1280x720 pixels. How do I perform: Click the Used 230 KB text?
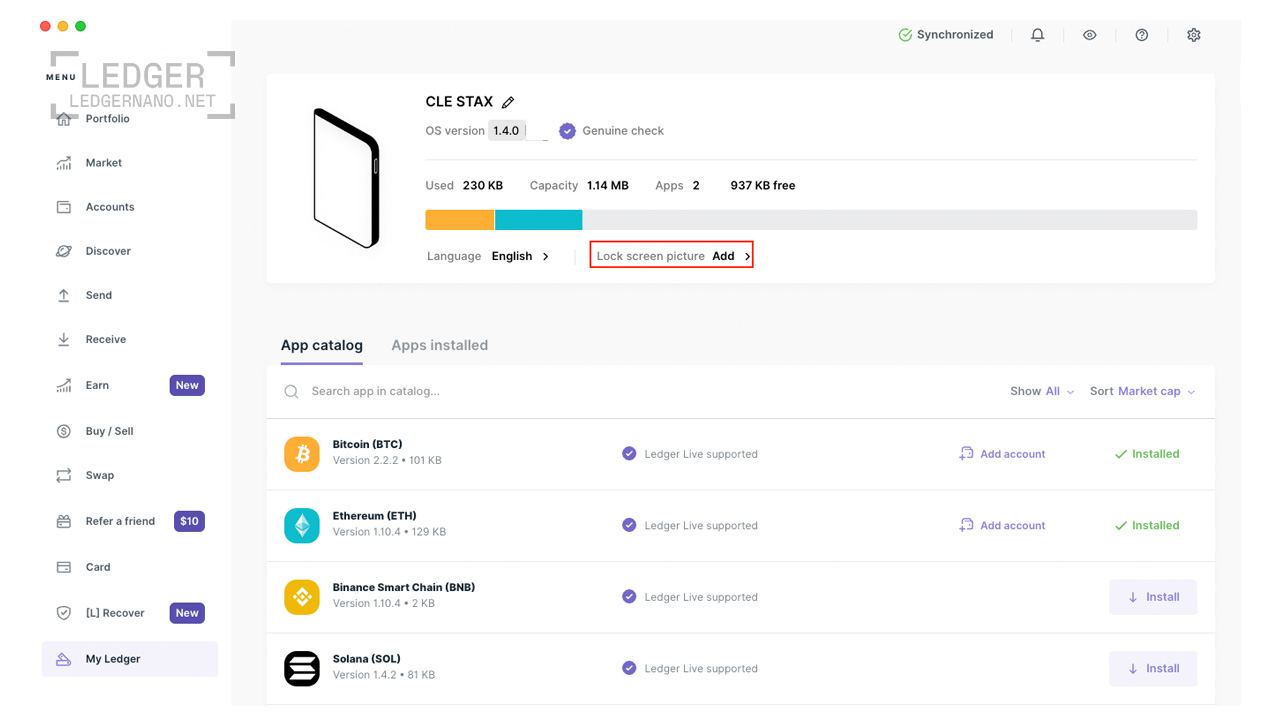click(x=464, y=186)
